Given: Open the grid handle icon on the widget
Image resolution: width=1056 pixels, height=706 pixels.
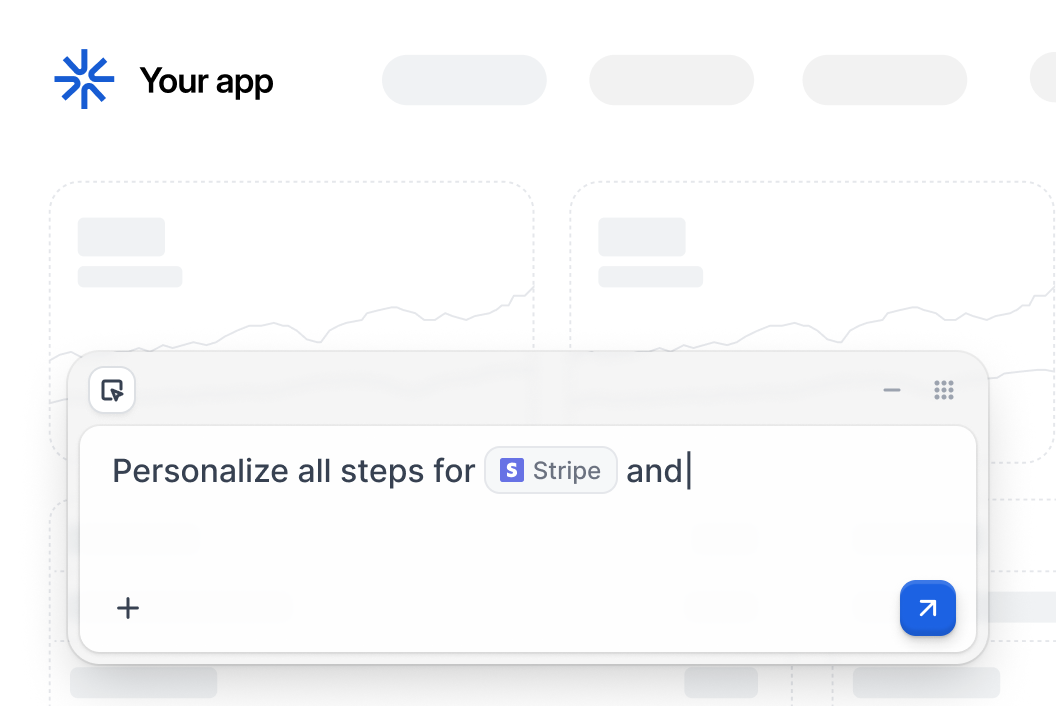Looking at the screenshot, I should (x=944, y=390).
